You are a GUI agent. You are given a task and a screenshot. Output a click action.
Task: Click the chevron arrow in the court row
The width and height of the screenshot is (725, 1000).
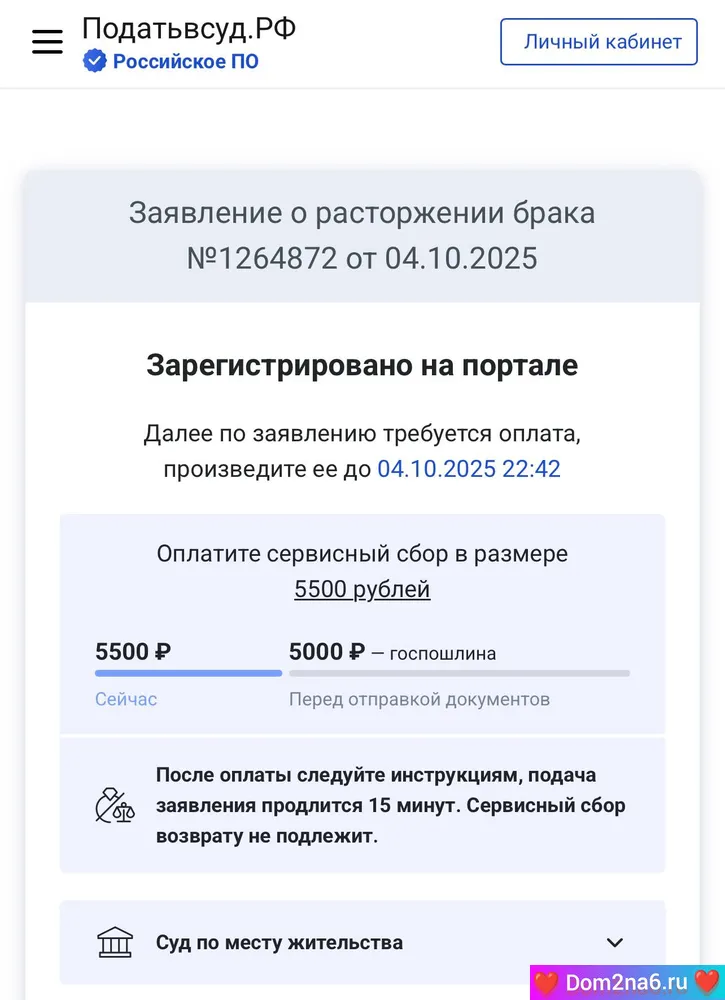pyautogui.click(x=615, y=942)
